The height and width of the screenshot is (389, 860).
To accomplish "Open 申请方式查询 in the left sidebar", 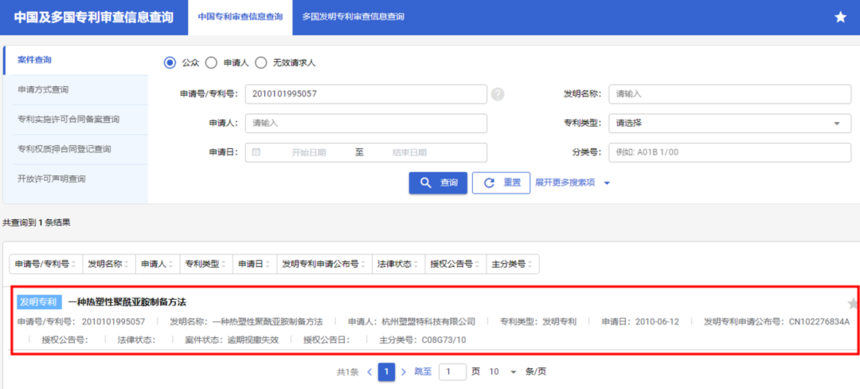I will [76, 89].
